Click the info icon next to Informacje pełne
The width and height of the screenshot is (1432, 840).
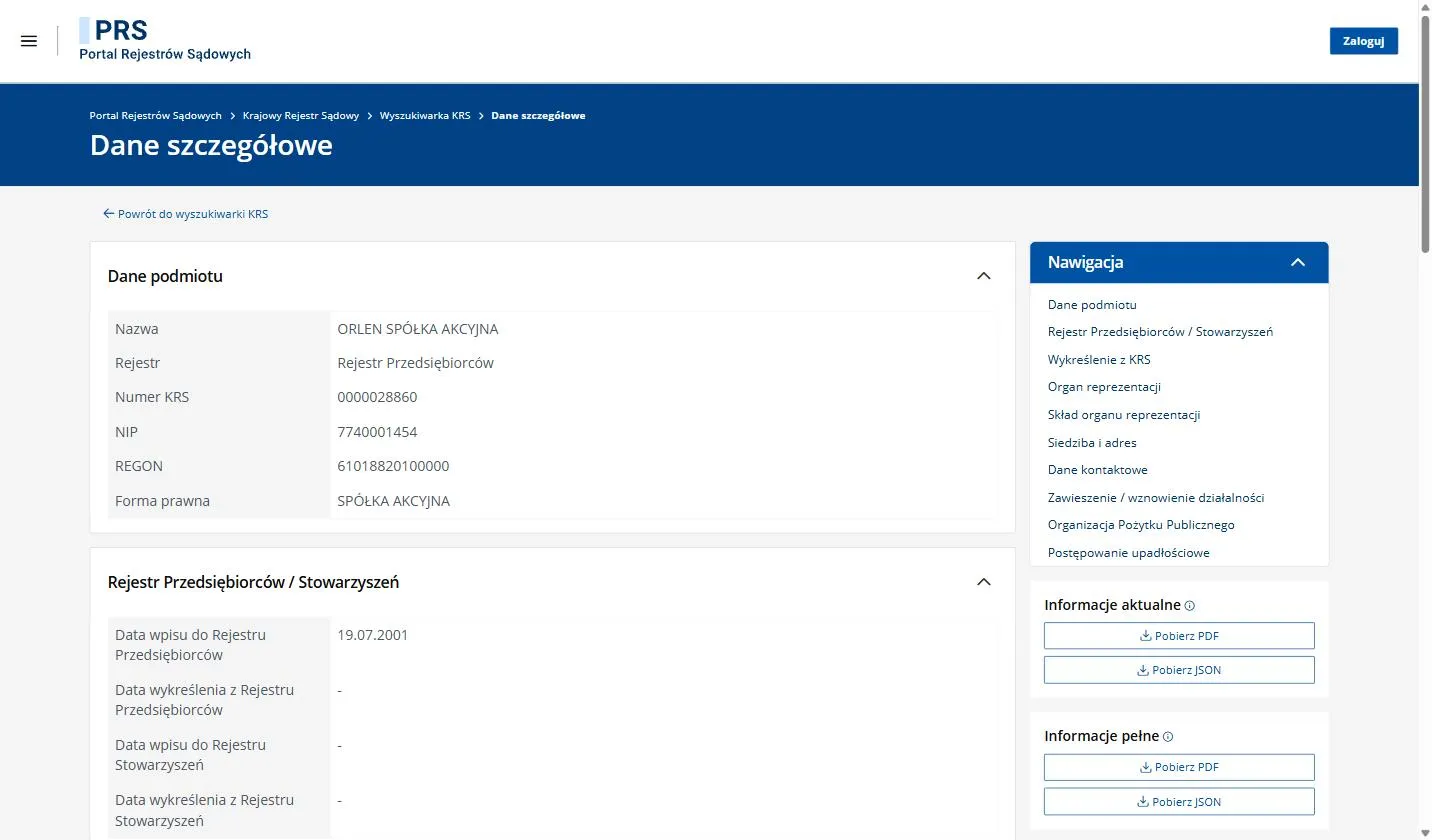[1168, 737]
